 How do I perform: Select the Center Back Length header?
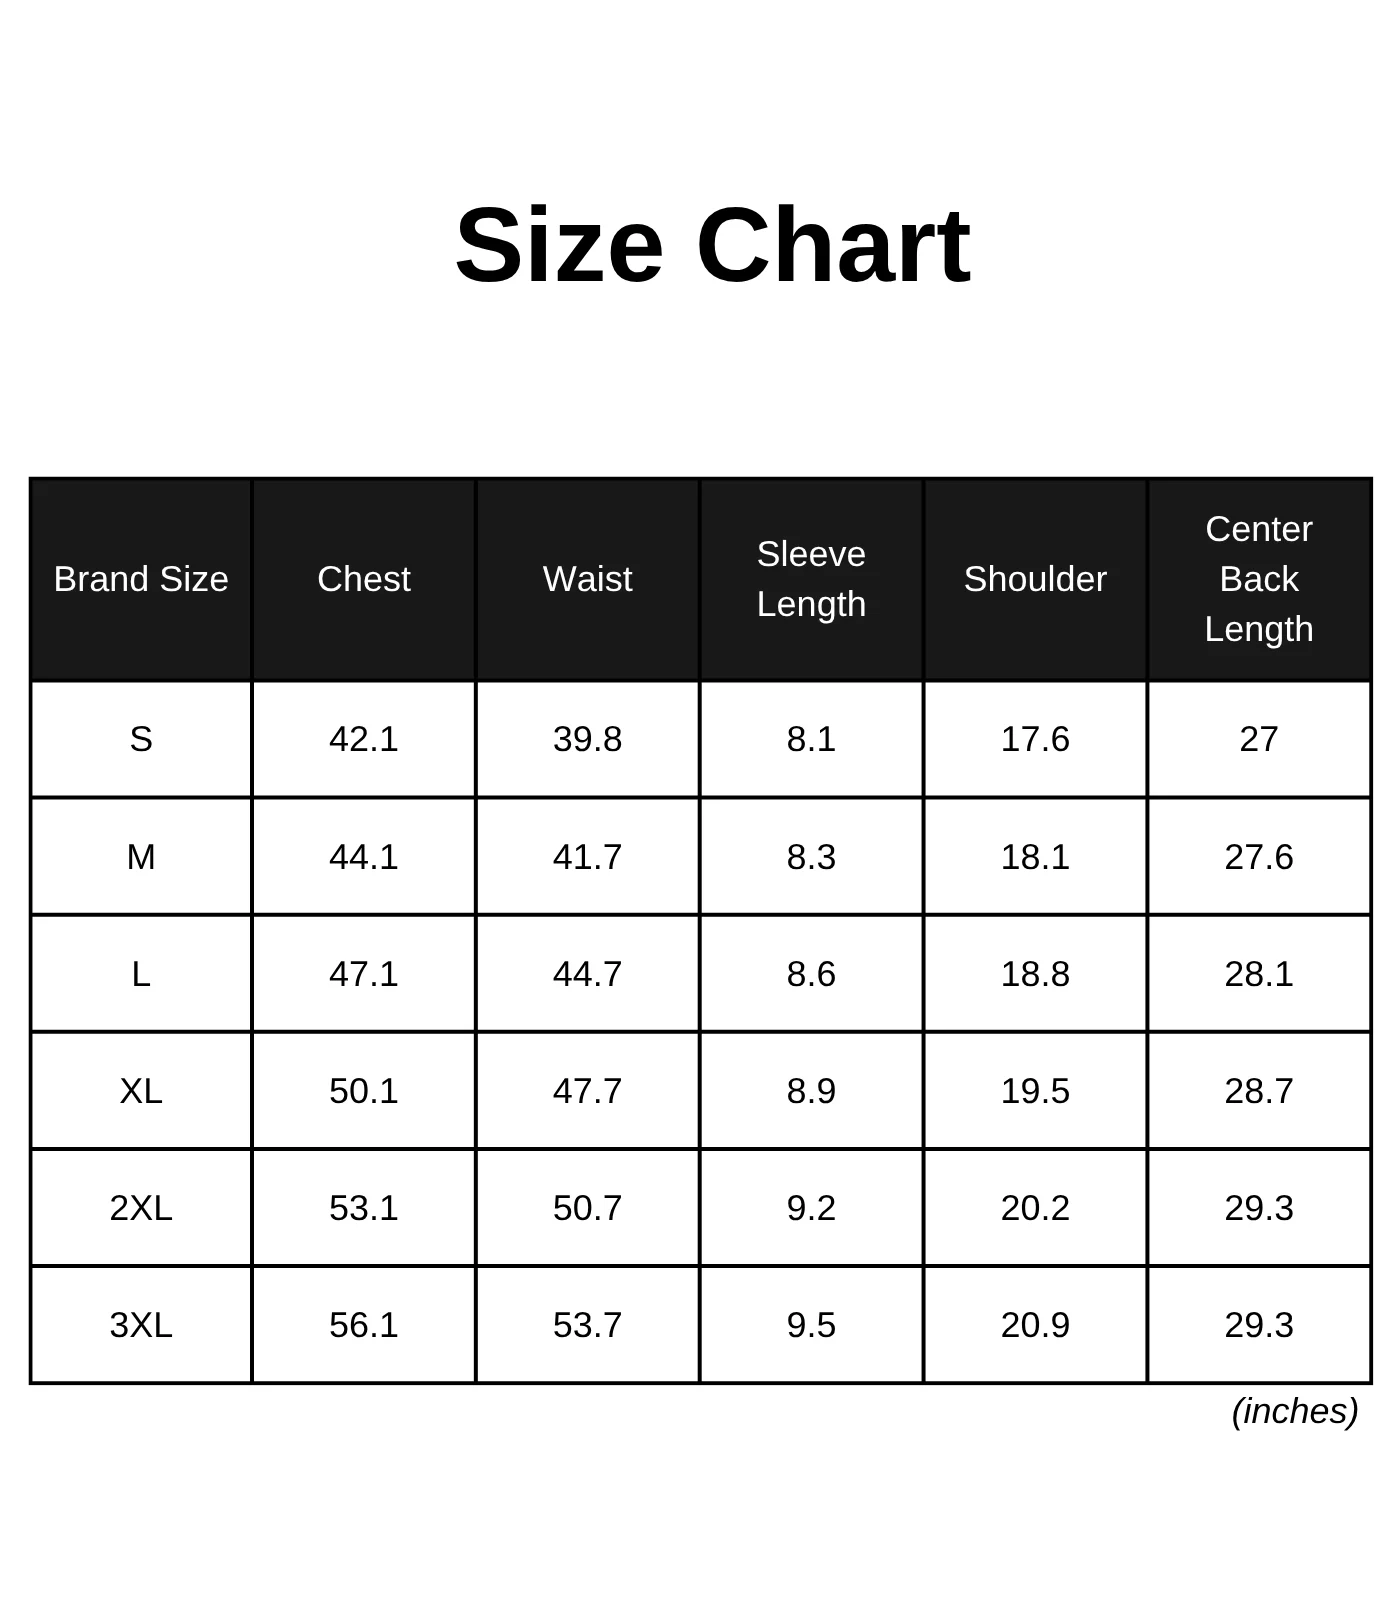(1259, 579)
